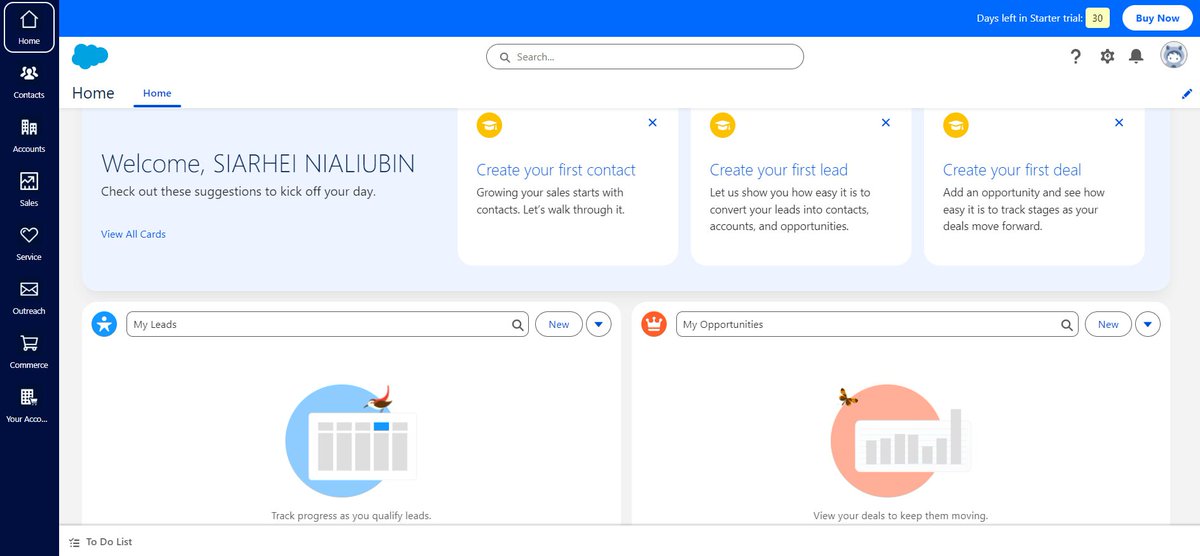Open the Help question mark icon
Image resolution: width=1200 pixels, height=556 pixels.
point(1075,57)
